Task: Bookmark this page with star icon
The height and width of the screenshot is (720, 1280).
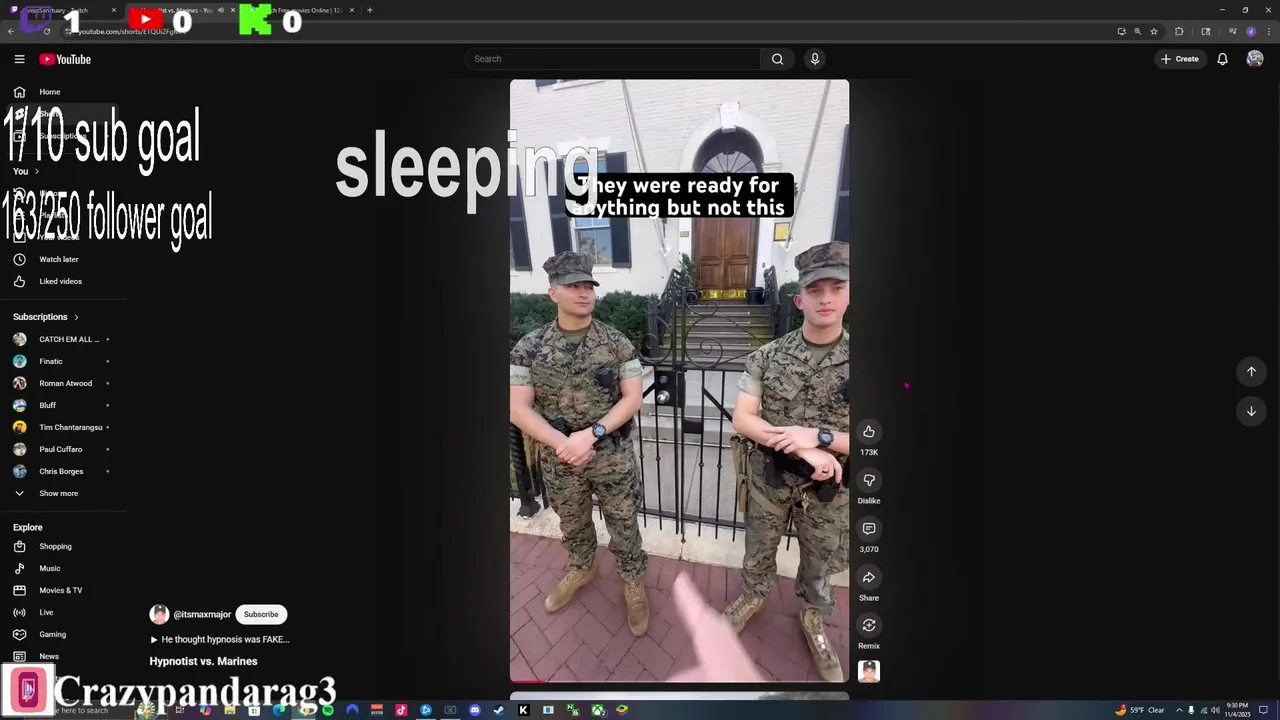Action: 1154,31
